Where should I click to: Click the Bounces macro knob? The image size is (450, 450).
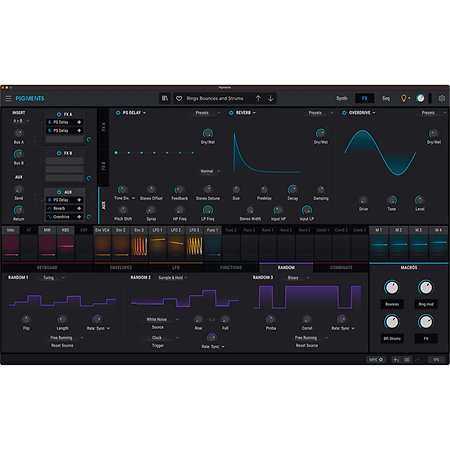392,287
